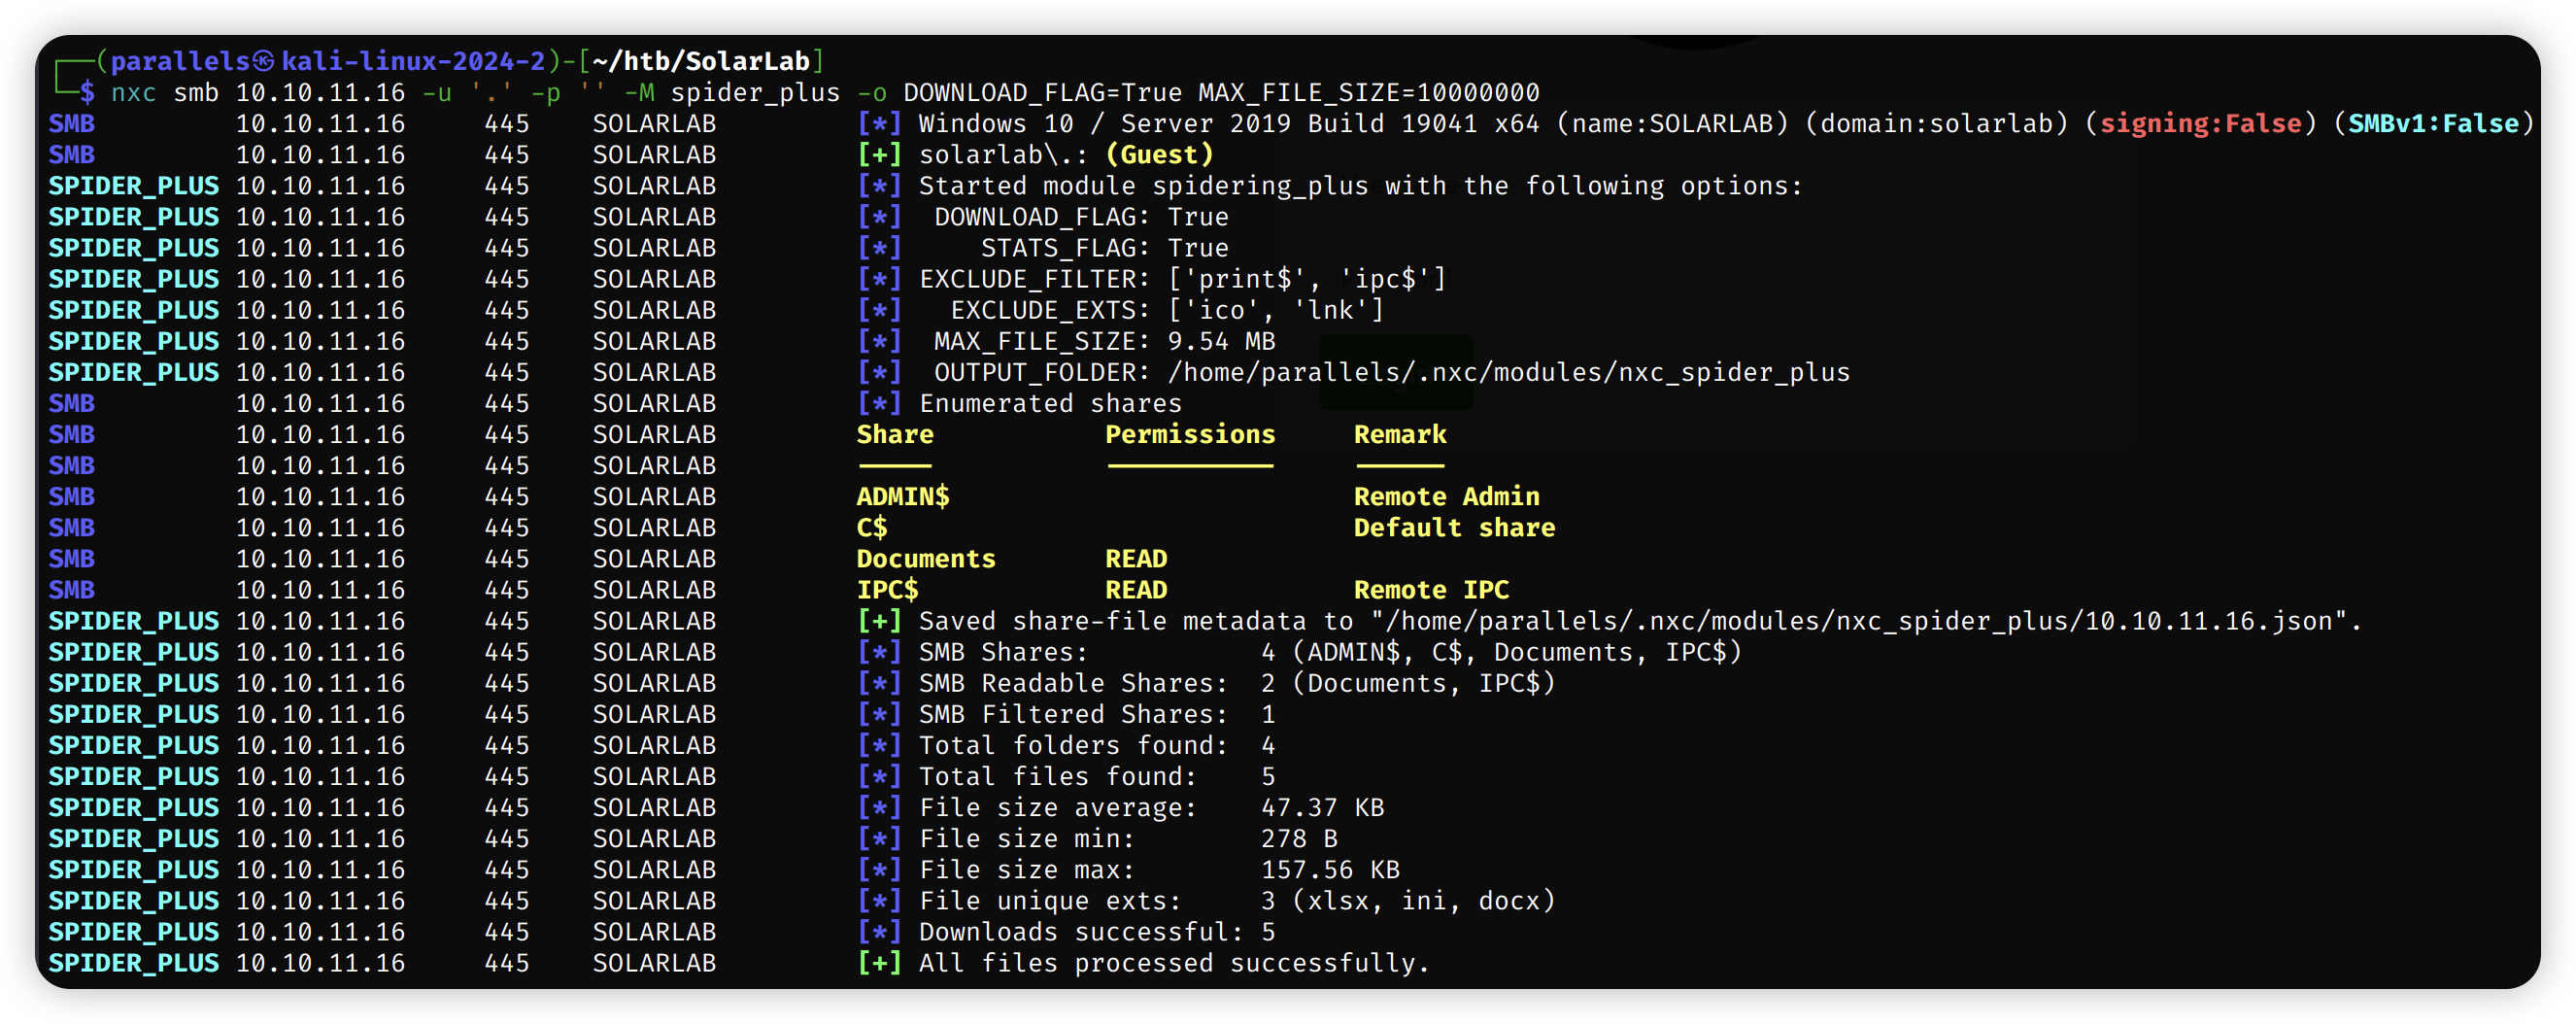2576x1024 pixels.
Task: Click the green [+] marker on last line
Action: tap(879, 962)
